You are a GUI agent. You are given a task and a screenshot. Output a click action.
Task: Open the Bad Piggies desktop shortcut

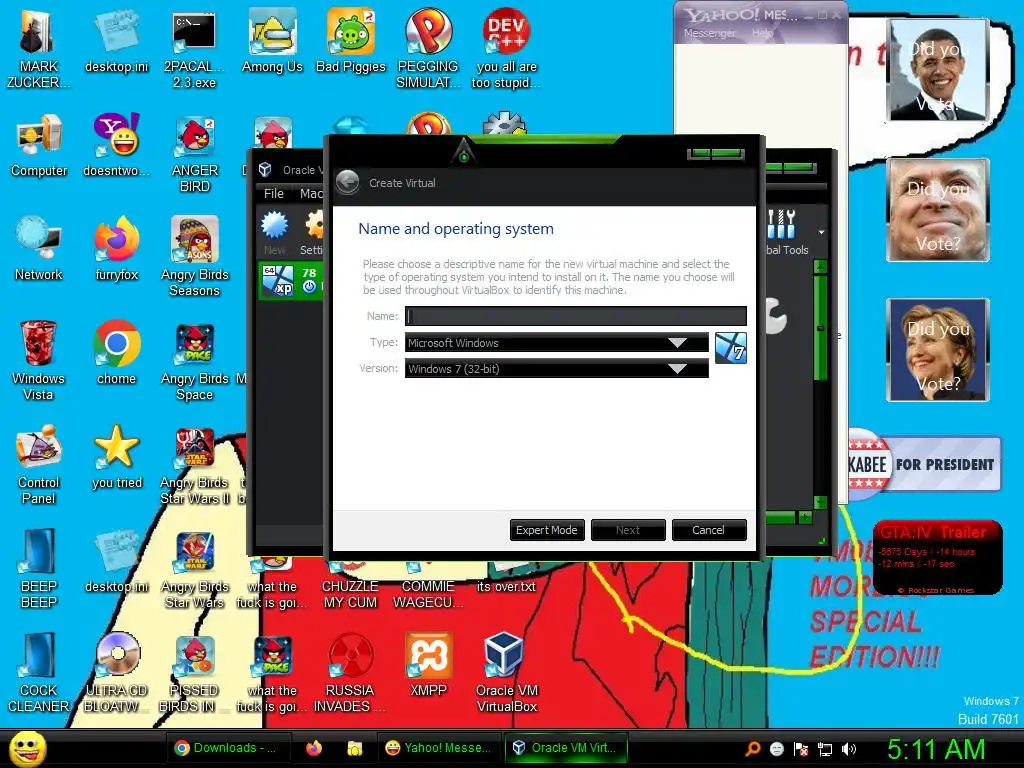(x=351, y=40)
